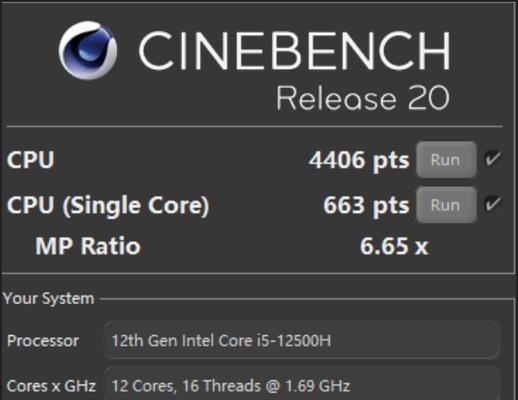Click the Release 20 version label

(x=363, y=98)
